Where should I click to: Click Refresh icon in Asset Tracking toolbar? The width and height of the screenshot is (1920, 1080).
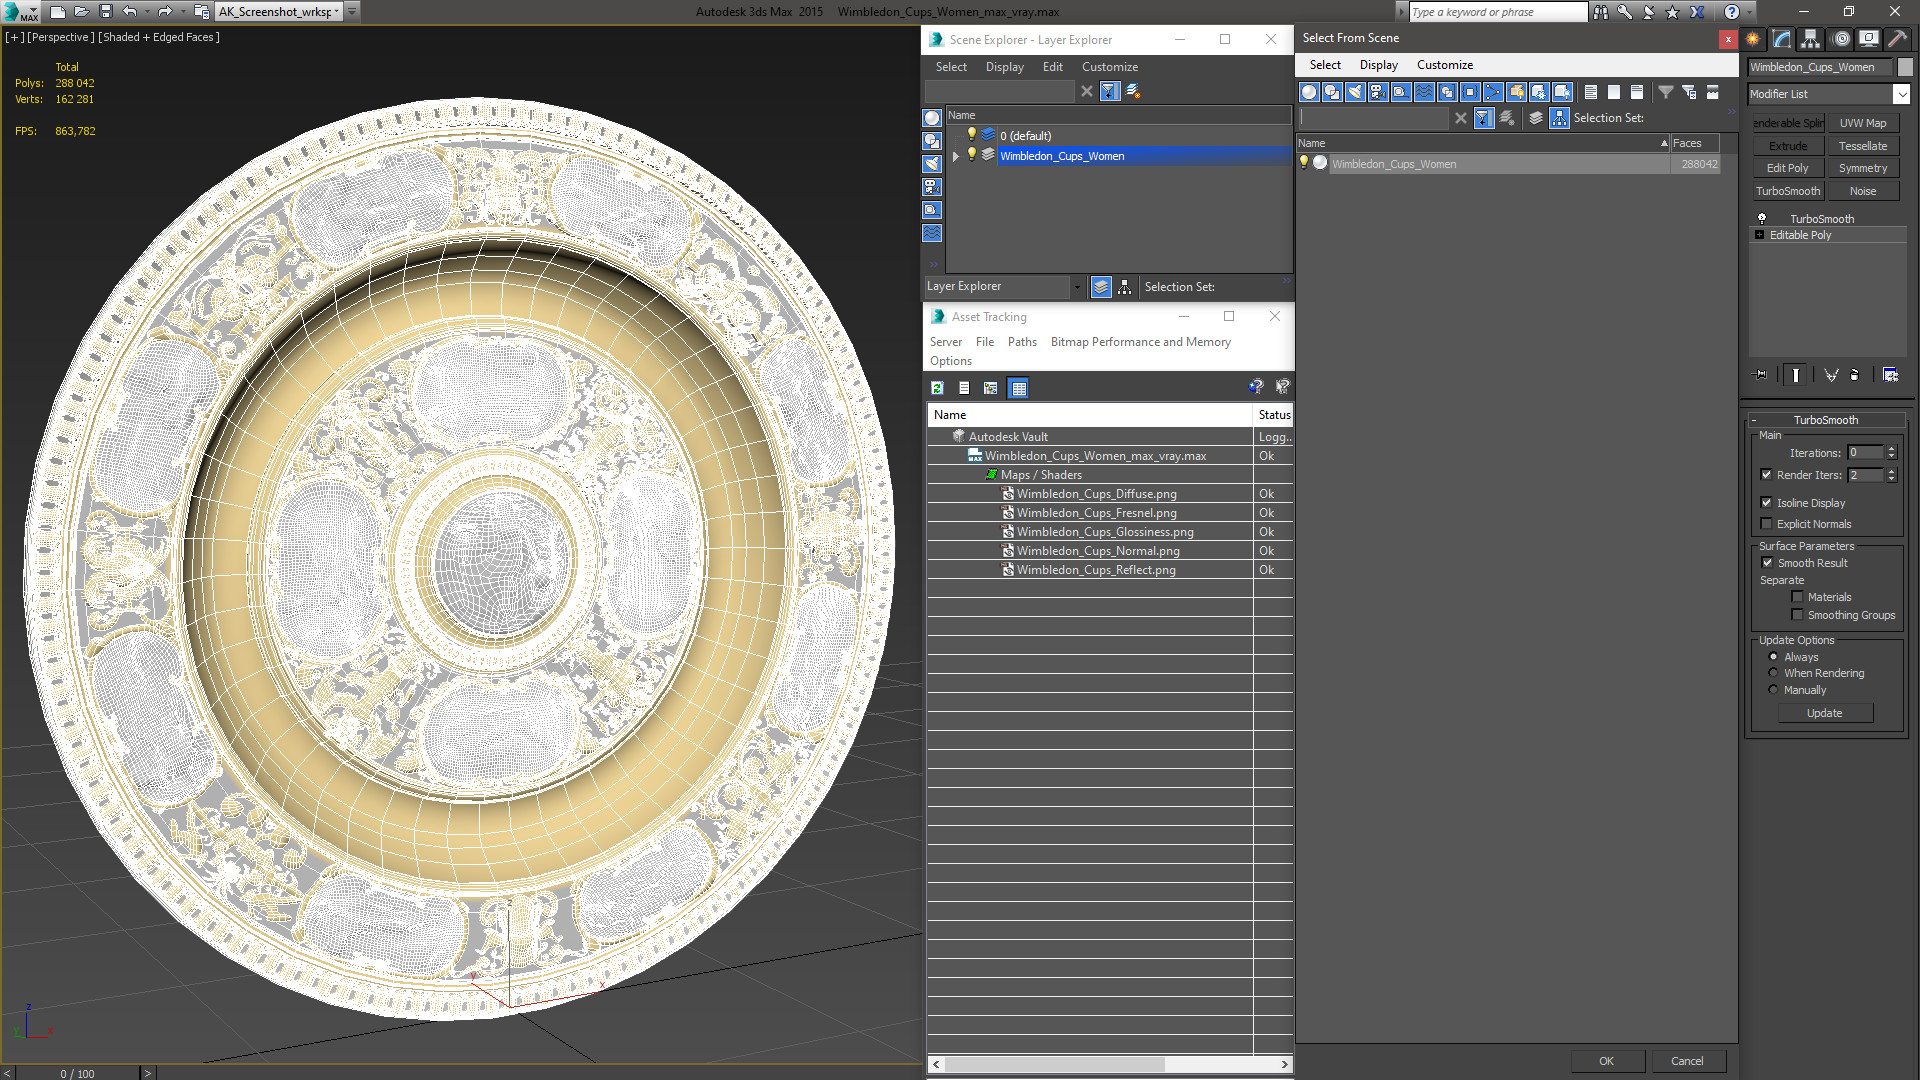tap(937, 388)
